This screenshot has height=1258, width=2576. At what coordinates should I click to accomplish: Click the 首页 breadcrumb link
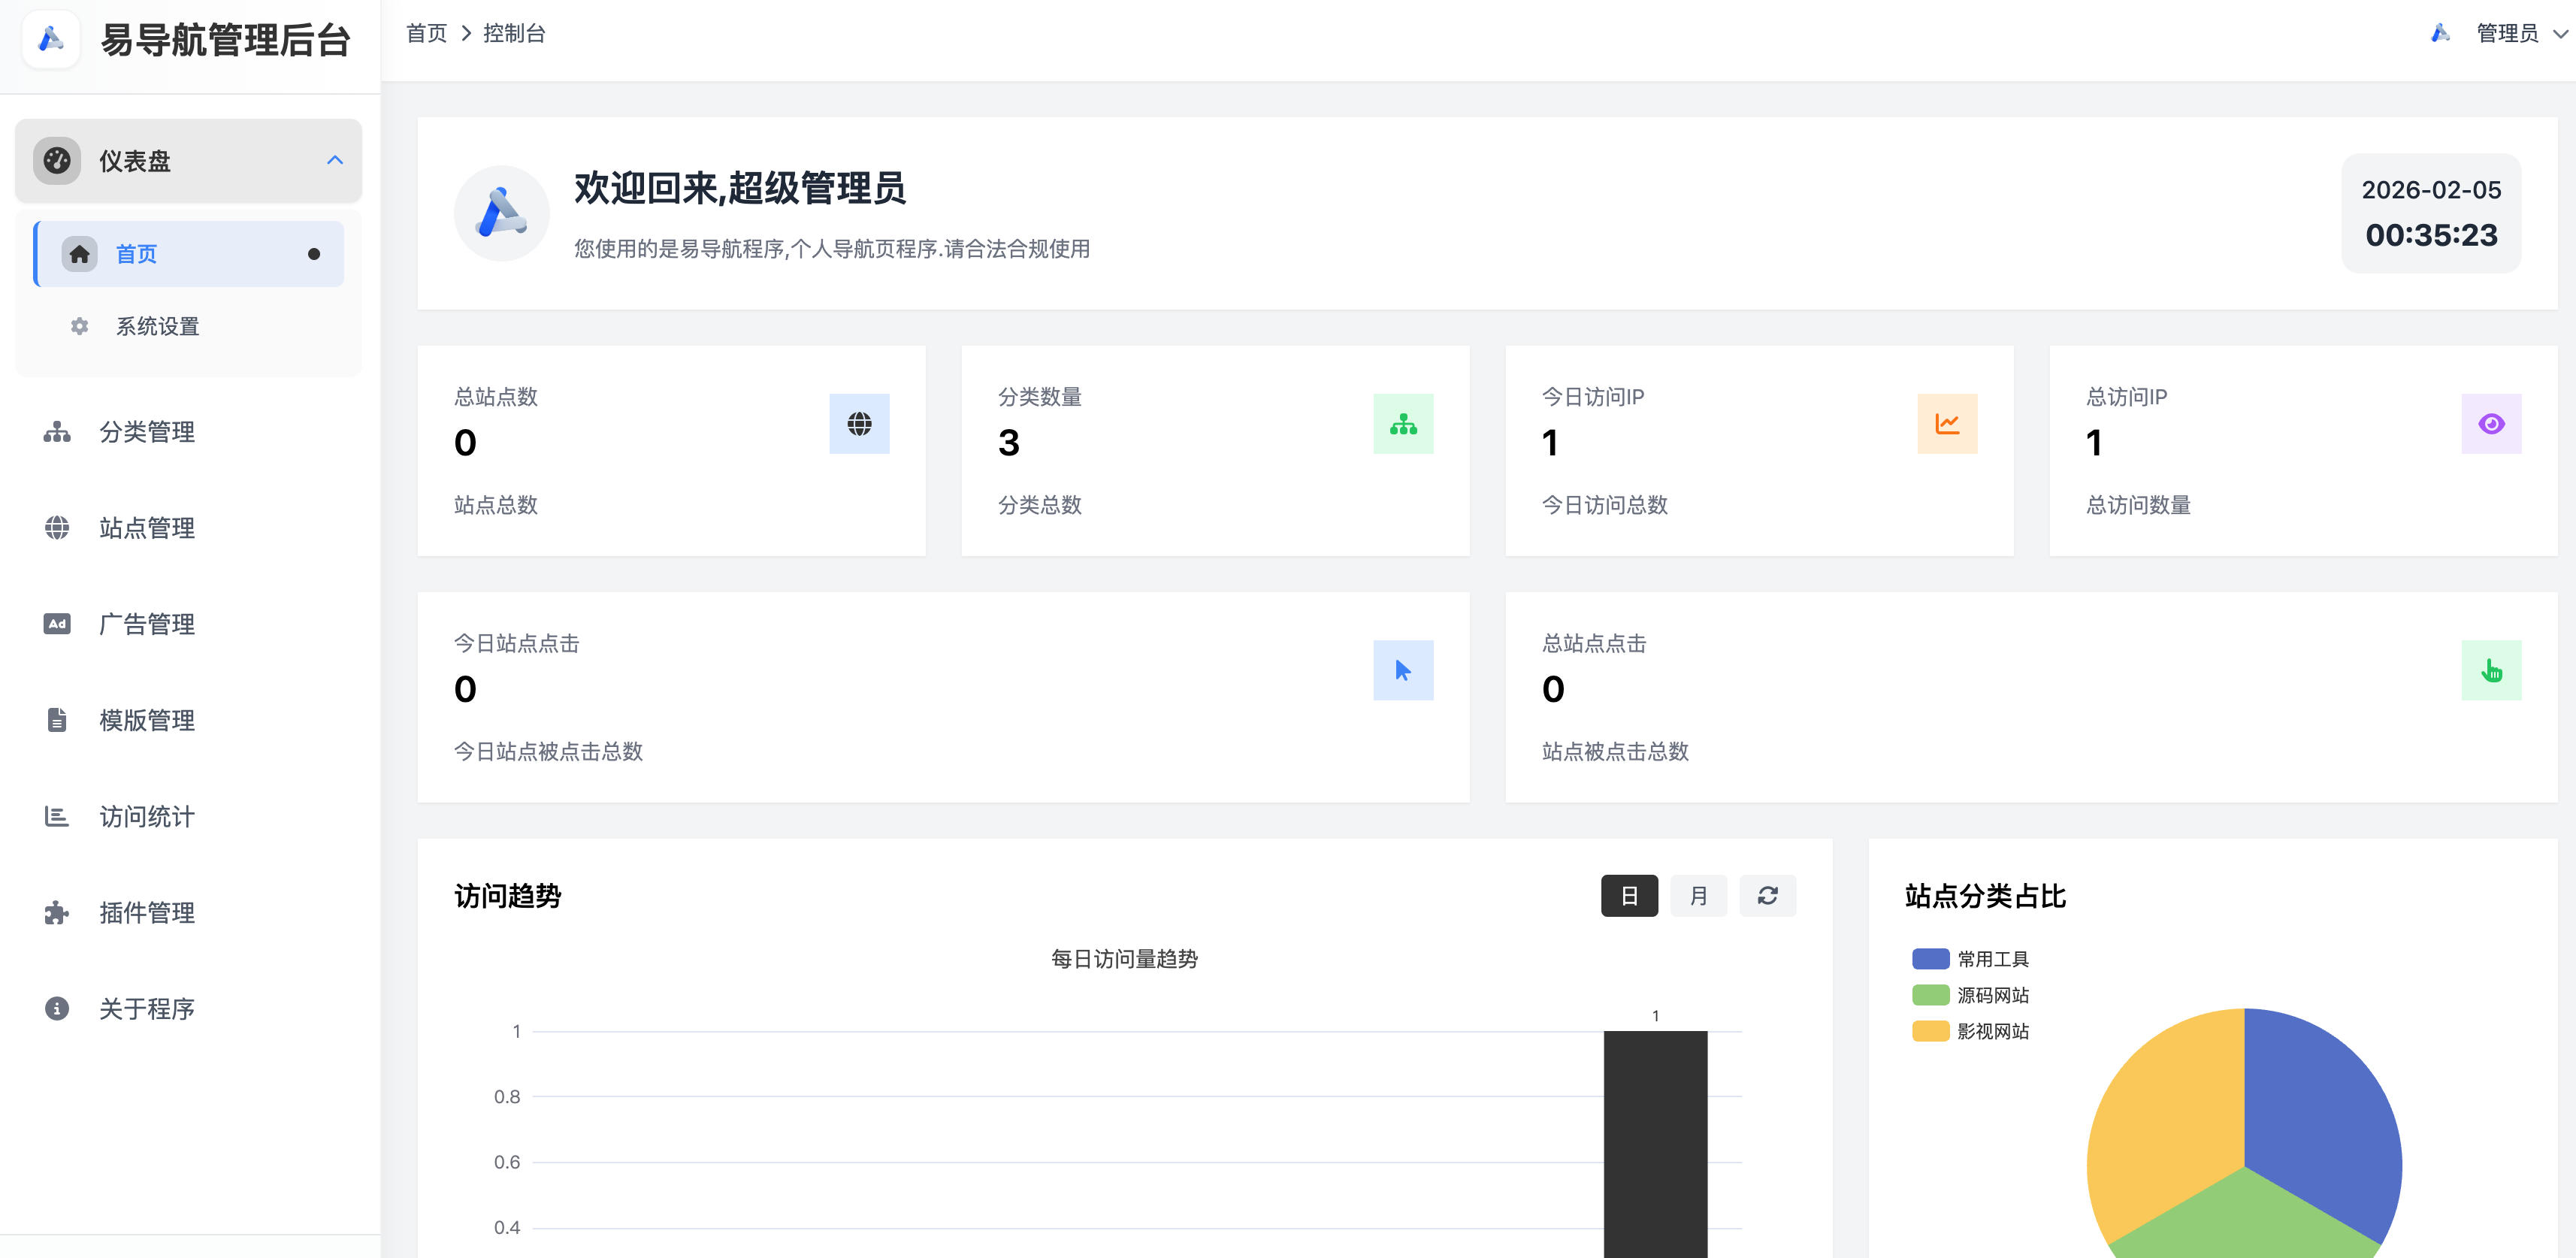[427, 33]
